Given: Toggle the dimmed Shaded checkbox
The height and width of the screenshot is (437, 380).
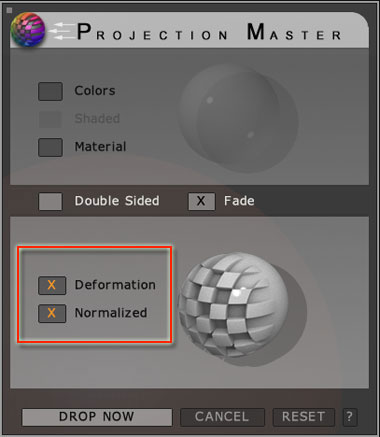Looking at the screenshot, I should pyautogui.click(x=50, y=119).
